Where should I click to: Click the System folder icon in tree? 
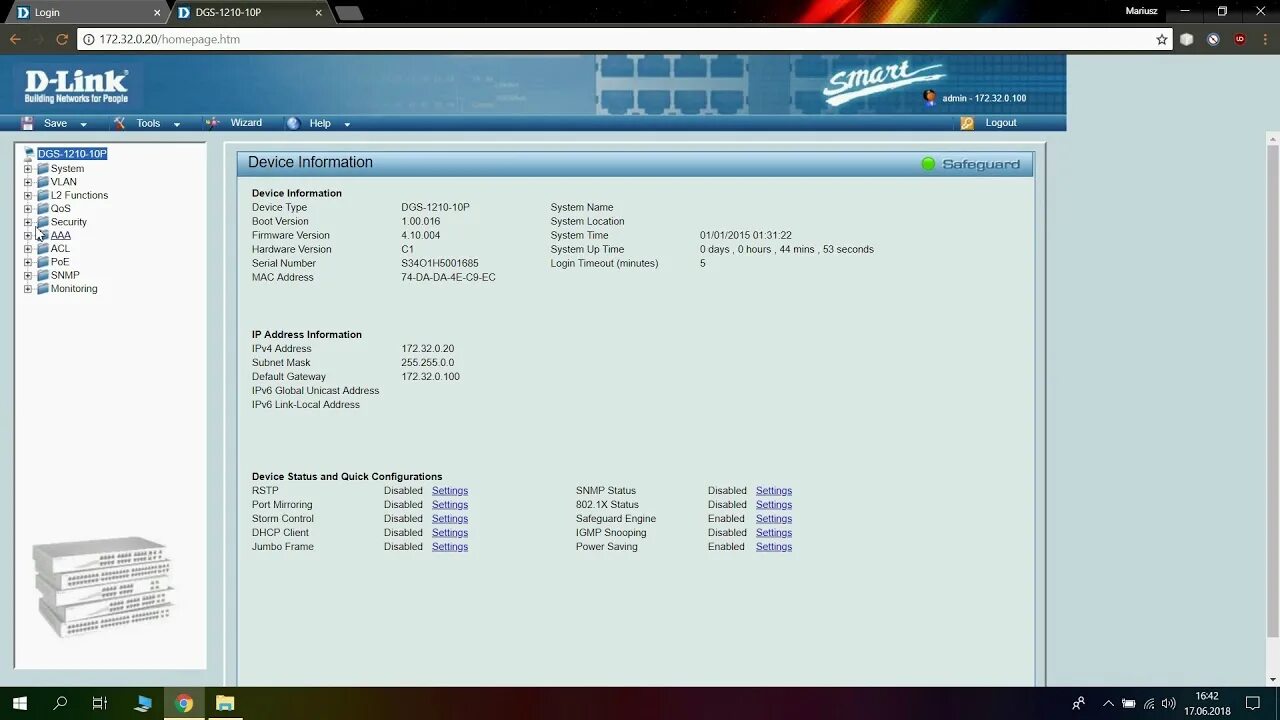[x=43, y=168]
